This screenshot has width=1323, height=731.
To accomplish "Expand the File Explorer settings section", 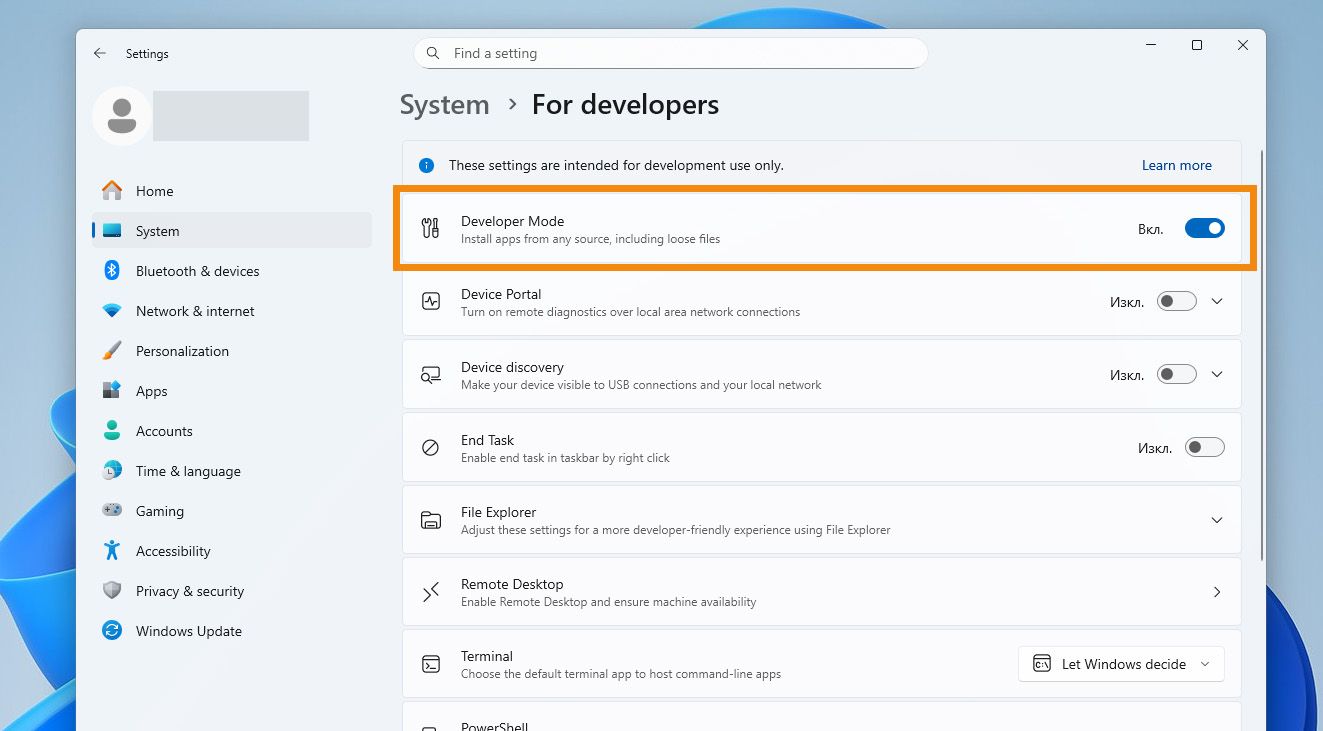I will [x=1217, y=520].
